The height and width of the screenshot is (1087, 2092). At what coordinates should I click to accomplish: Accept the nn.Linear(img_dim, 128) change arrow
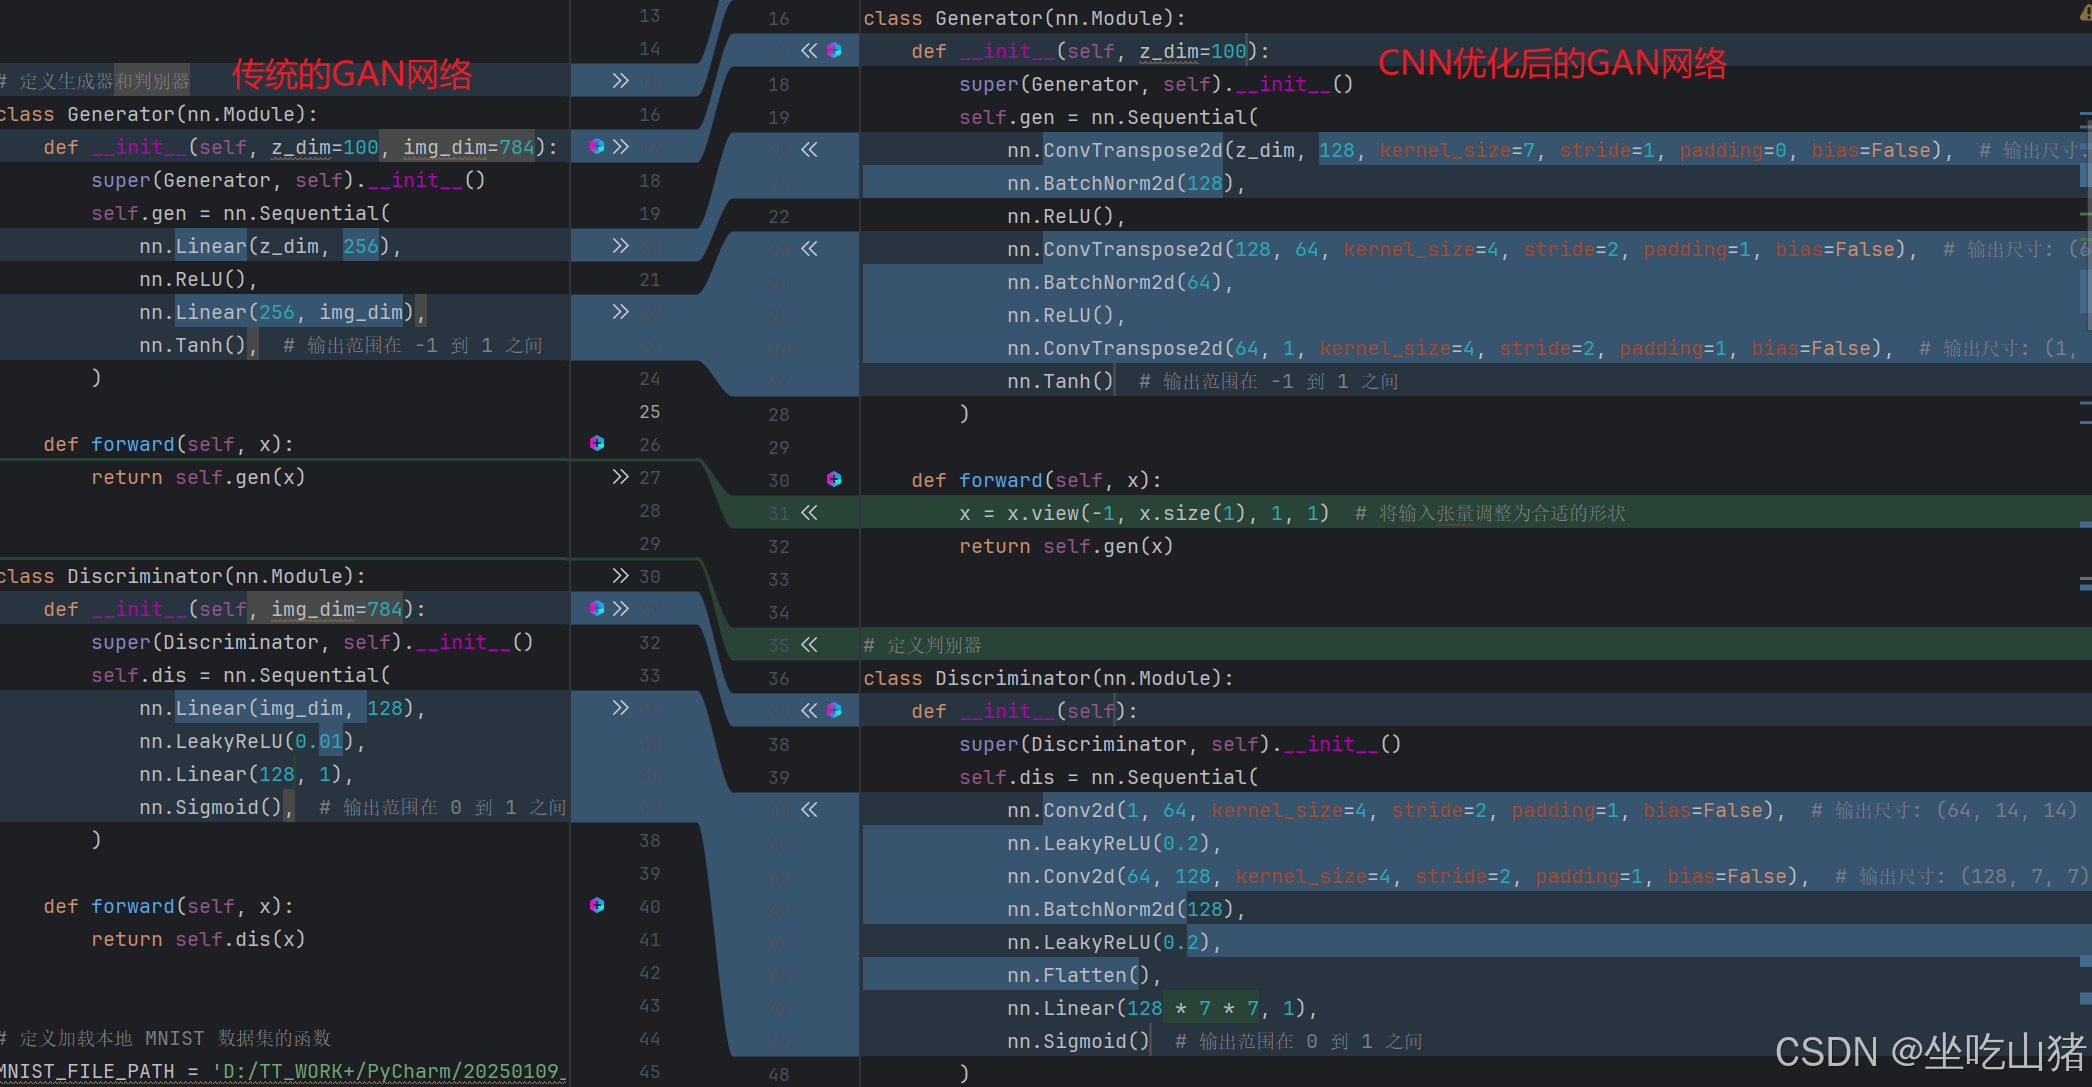621,708
